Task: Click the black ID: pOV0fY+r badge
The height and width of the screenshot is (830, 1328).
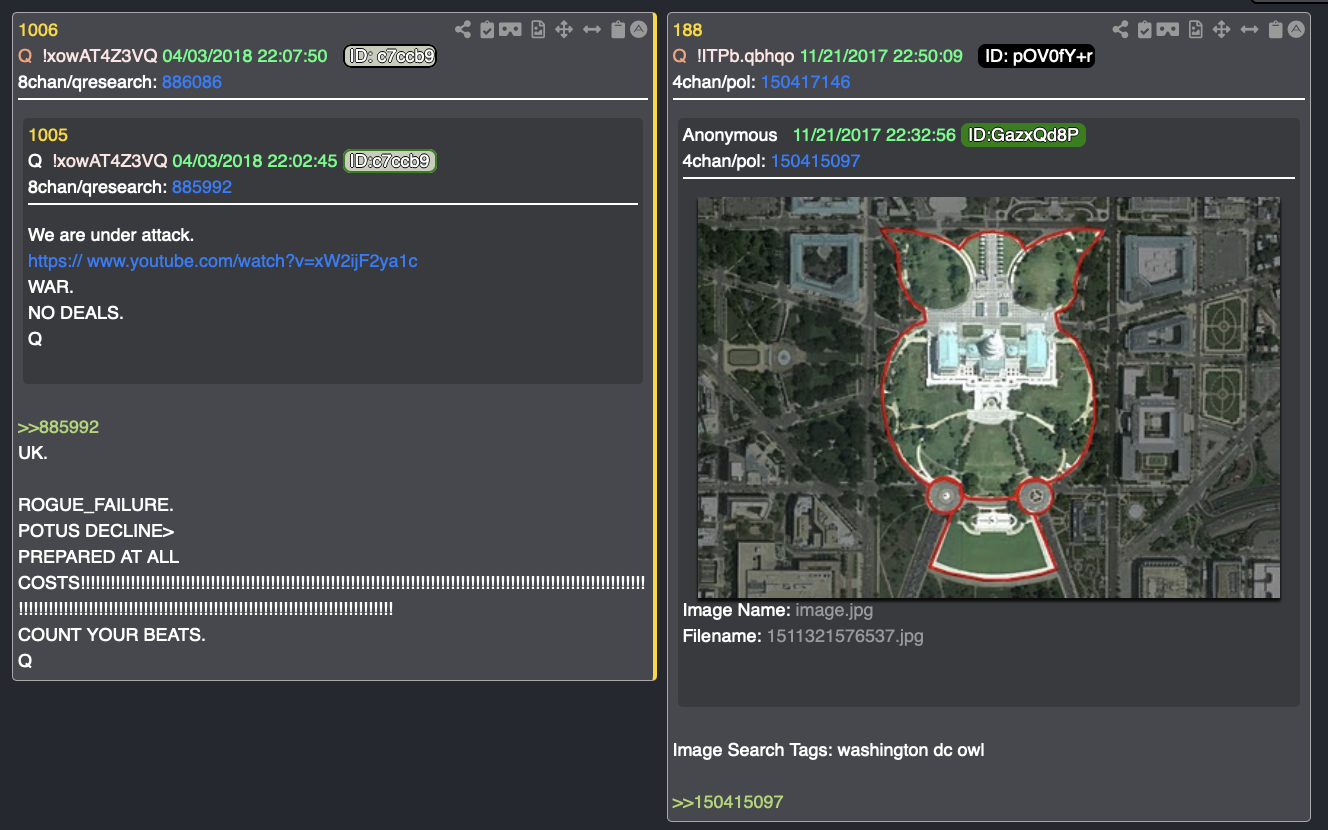Action: pos(1036,56)
